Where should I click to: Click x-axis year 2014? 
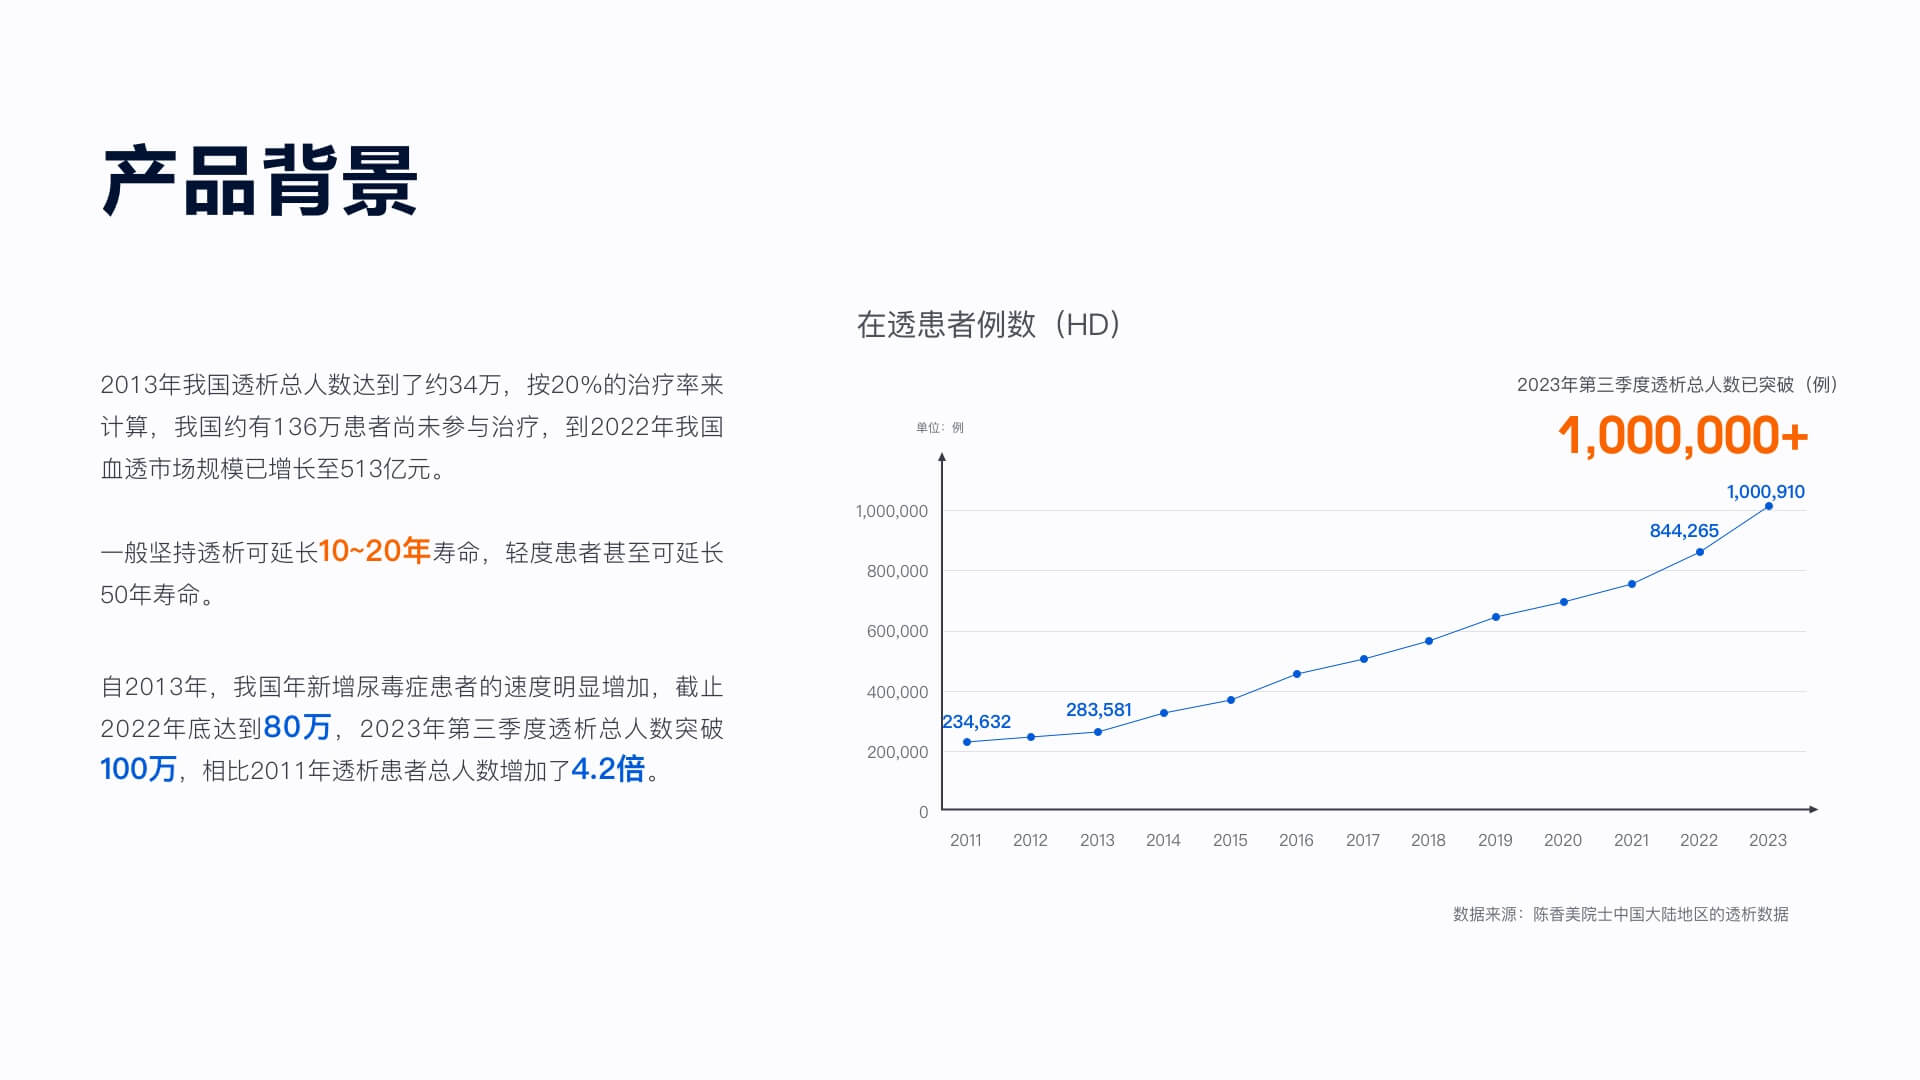tap(1163, 840)
